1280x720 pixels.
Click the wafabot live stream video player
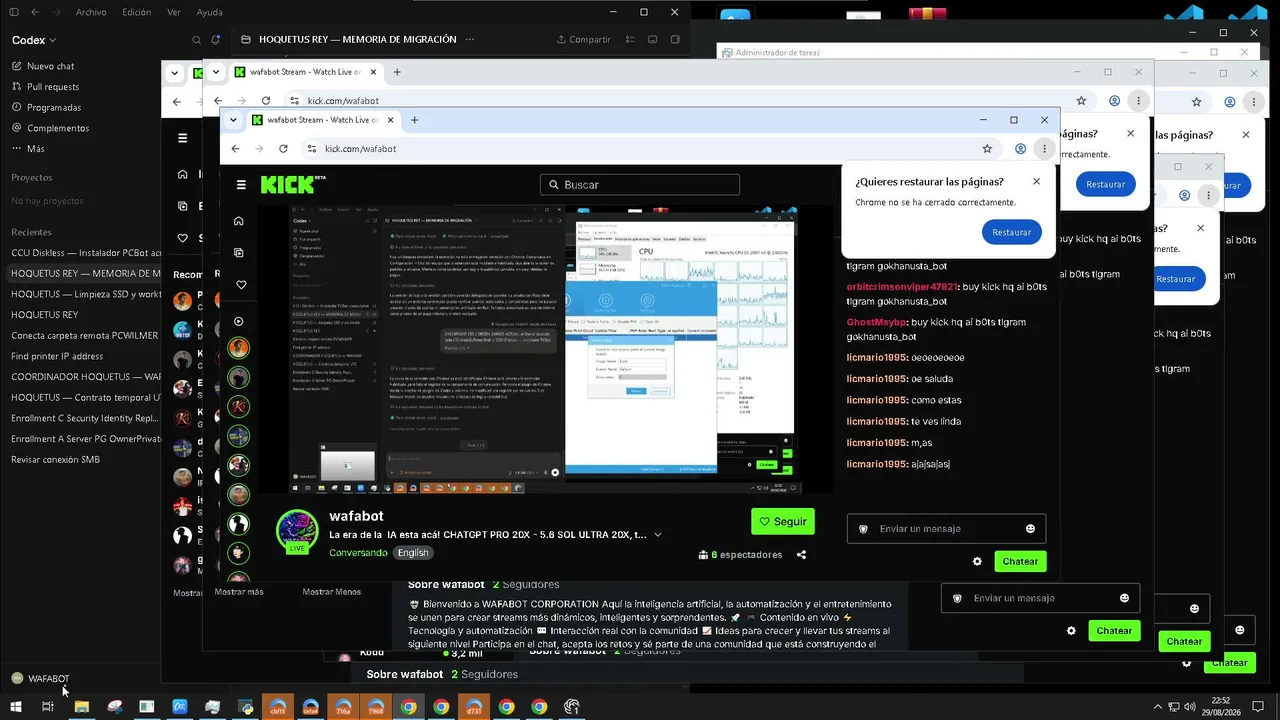[x=546, y=349]
